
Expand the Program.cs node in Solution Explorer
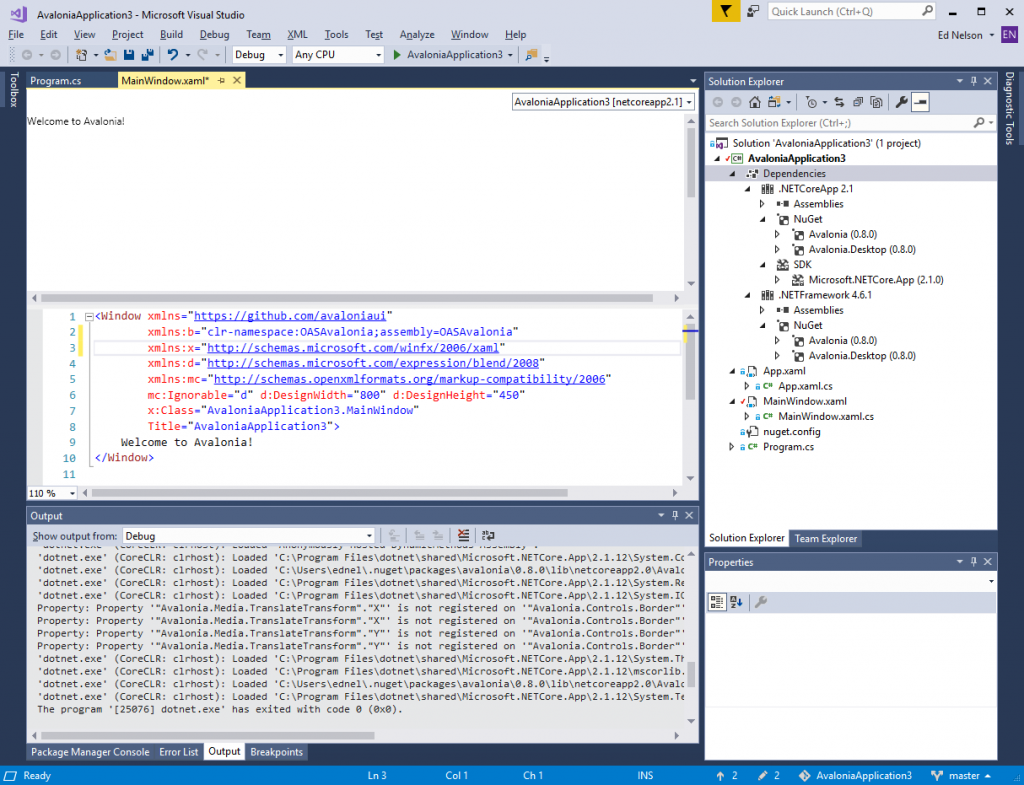tap(732, 447)
